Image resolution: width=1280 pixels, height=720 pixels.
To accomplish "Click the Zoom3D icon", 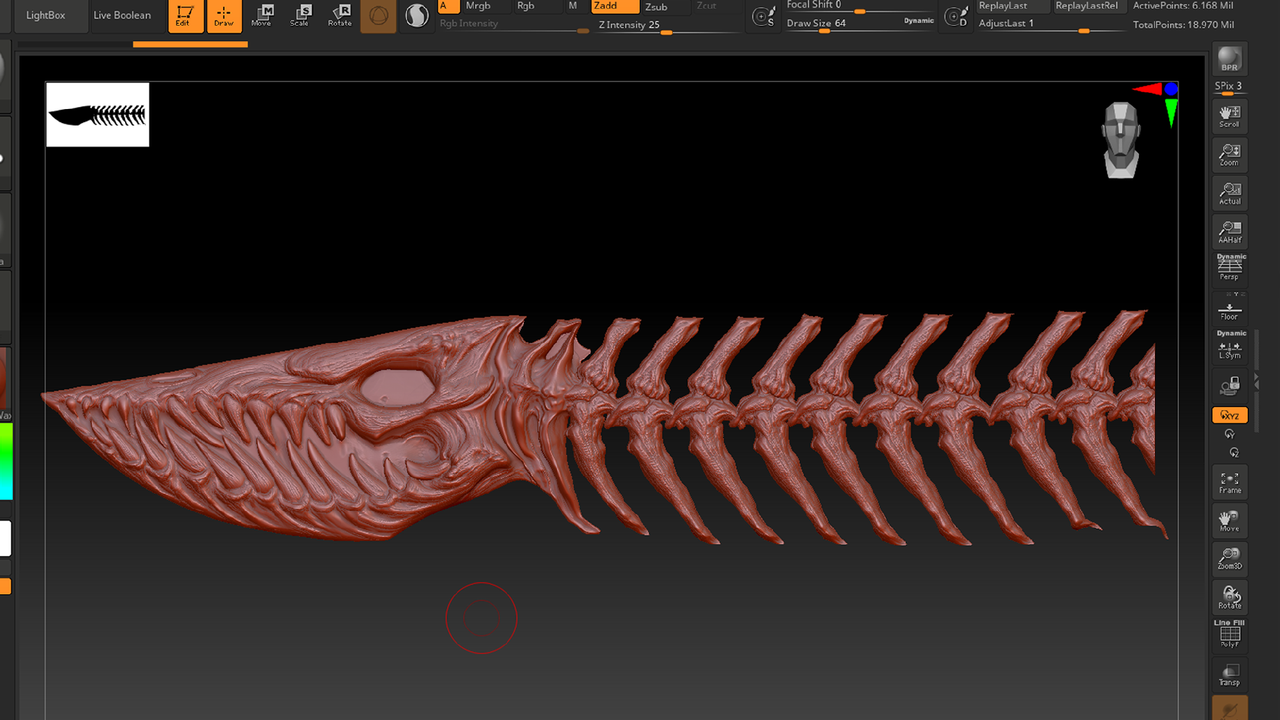I will (x=1229, y=559).
